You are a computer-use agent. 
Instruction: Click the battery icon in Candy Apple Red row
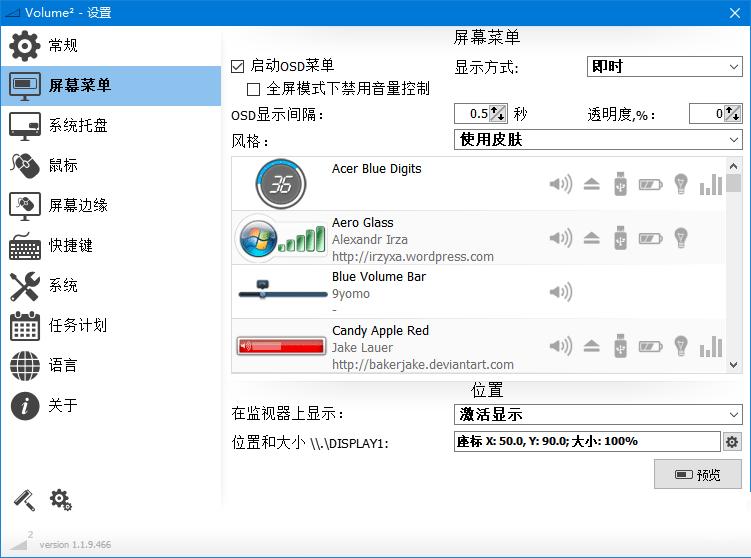click(x=650, y=346)
